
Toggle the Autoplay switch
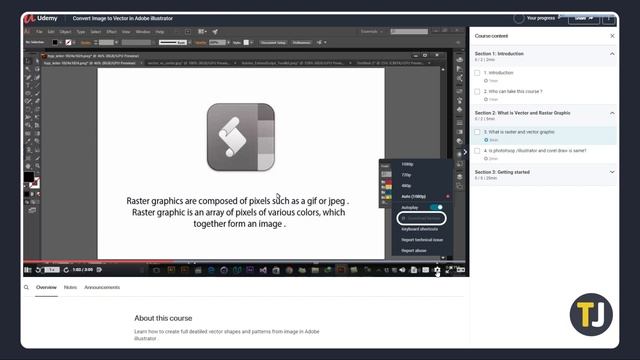pos(436,207)
